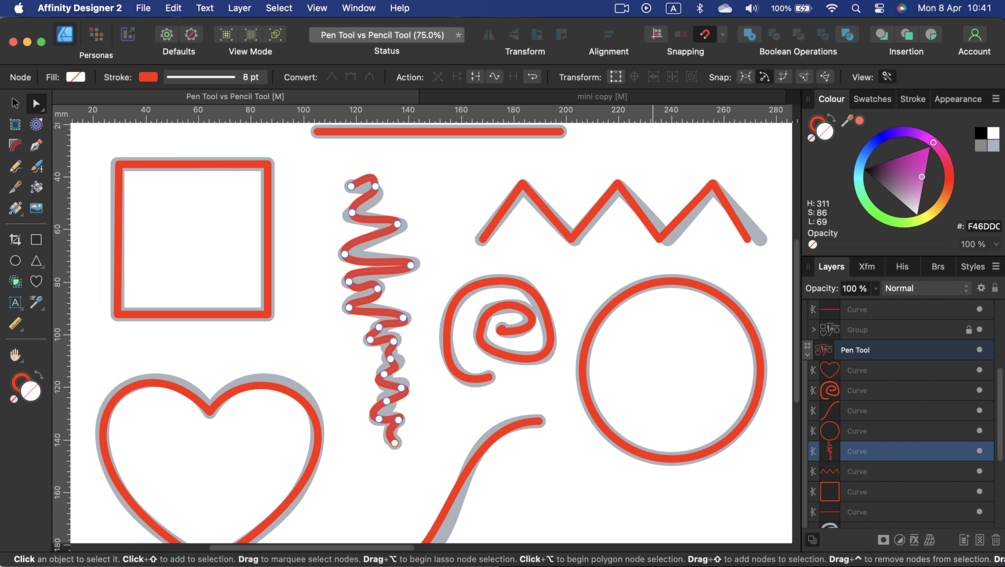Open the Designer persona icon
1005x567 pixels.
coord(65,35)
